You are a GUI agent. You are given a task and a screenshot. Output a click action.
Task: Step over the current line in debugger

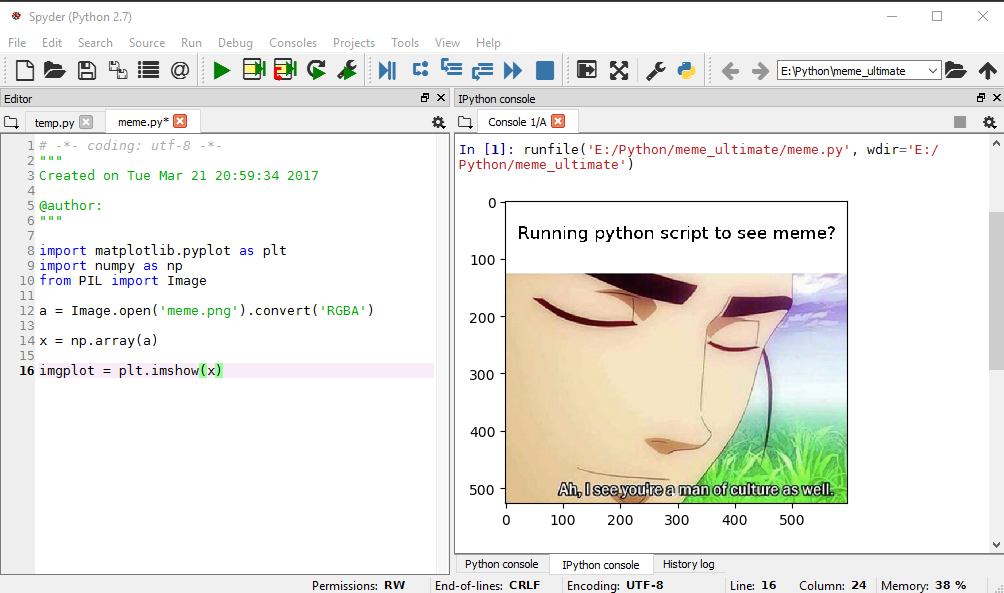(x=420, y=69)
